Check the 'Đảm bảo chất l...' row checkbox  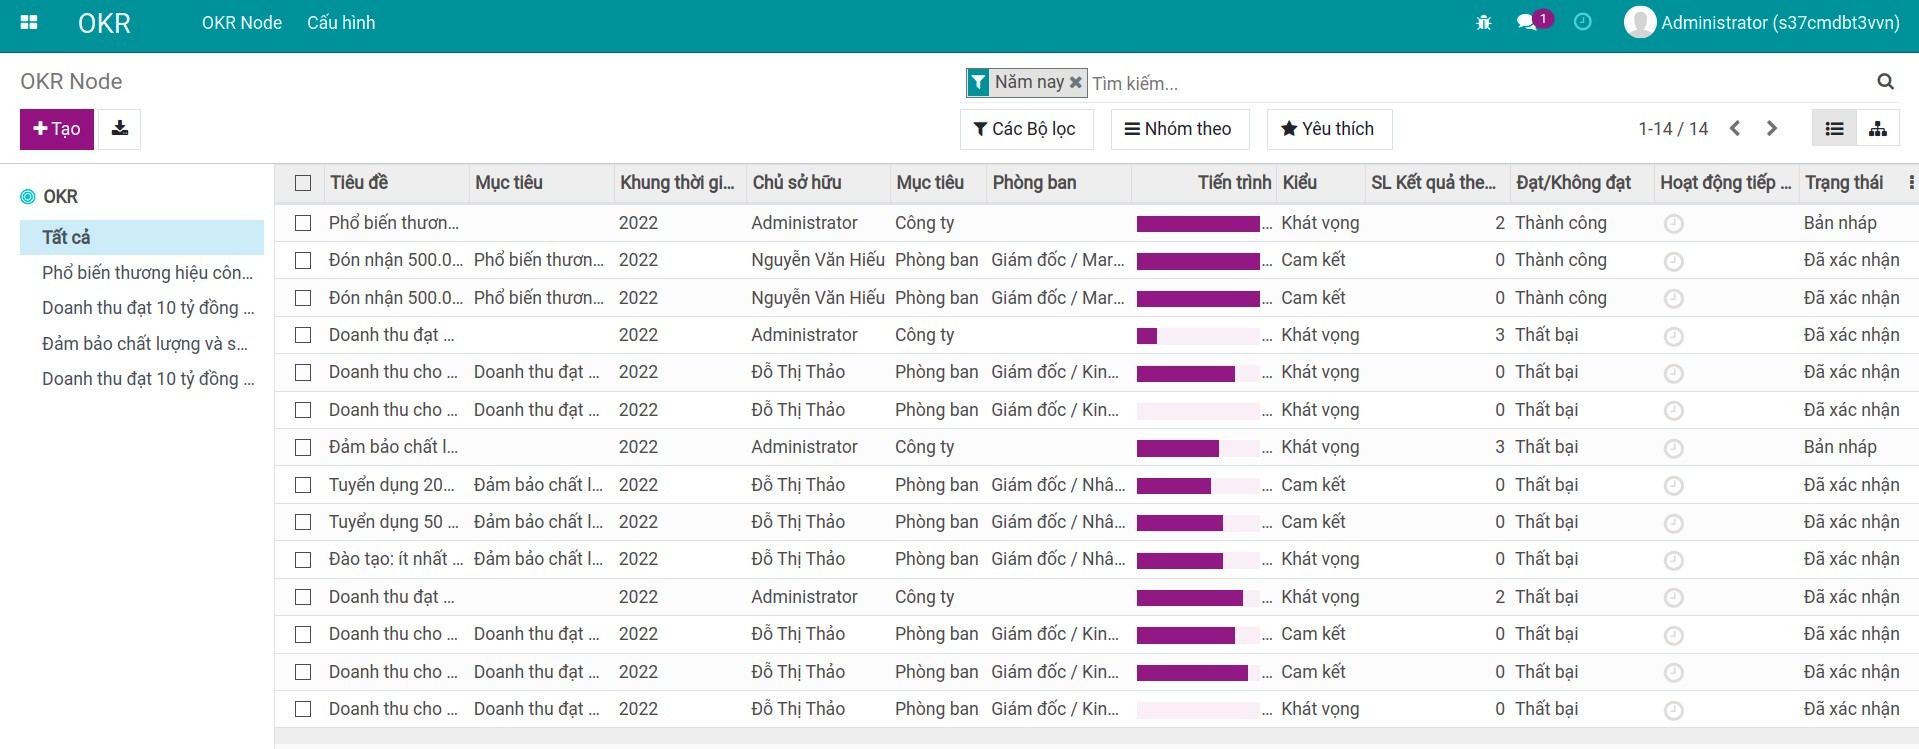point(303,448)
